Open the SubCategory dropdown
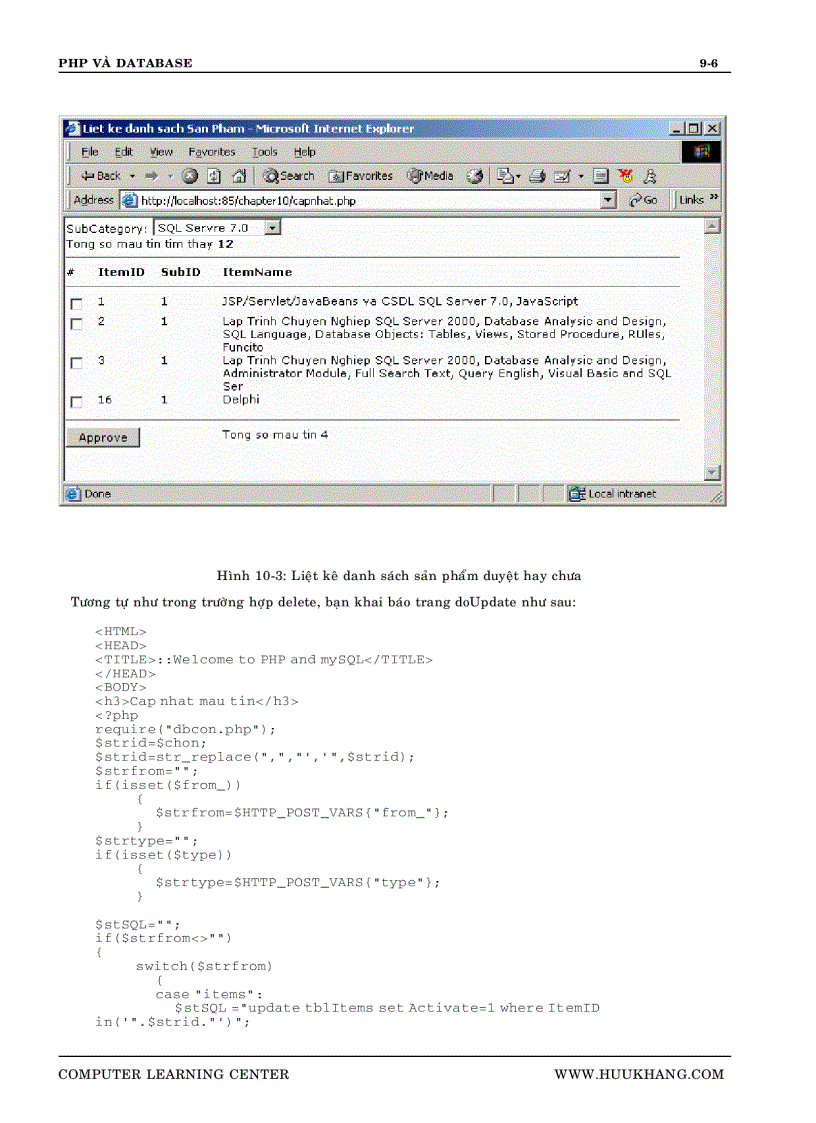 (x=271, y=227)
